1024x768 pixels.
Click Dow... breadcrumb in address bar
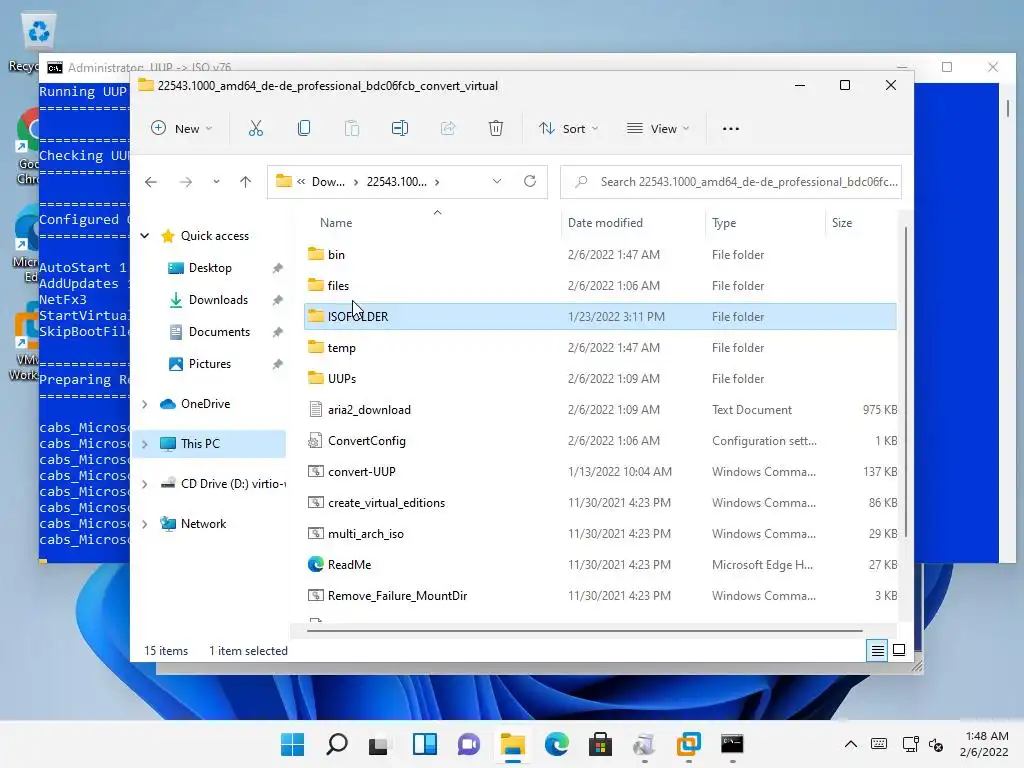[328, 182]
